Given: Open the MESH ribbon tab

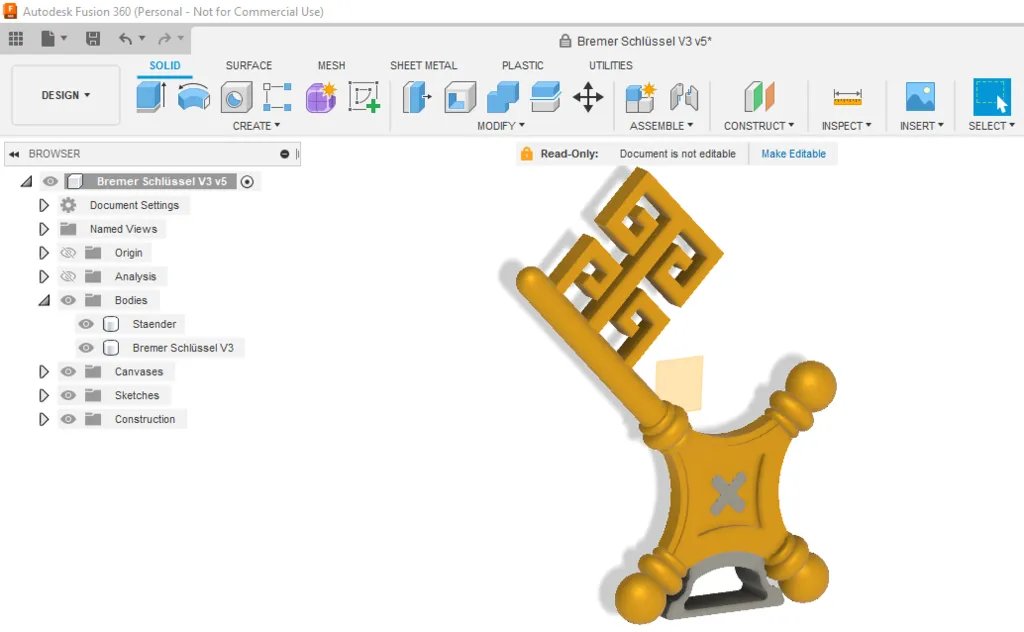Looking at the screenshot, I should pos(331,65).
